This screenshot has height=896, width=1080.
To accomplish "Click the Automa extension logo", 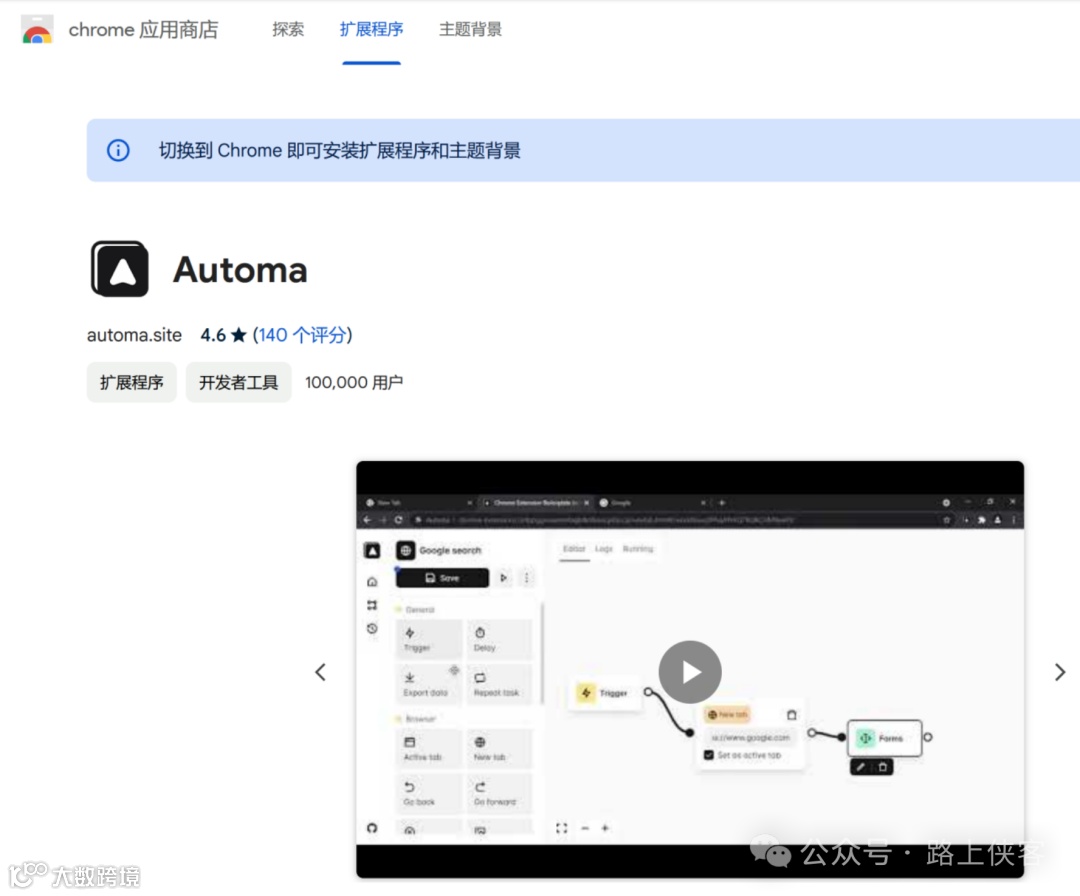I will 120,269.
